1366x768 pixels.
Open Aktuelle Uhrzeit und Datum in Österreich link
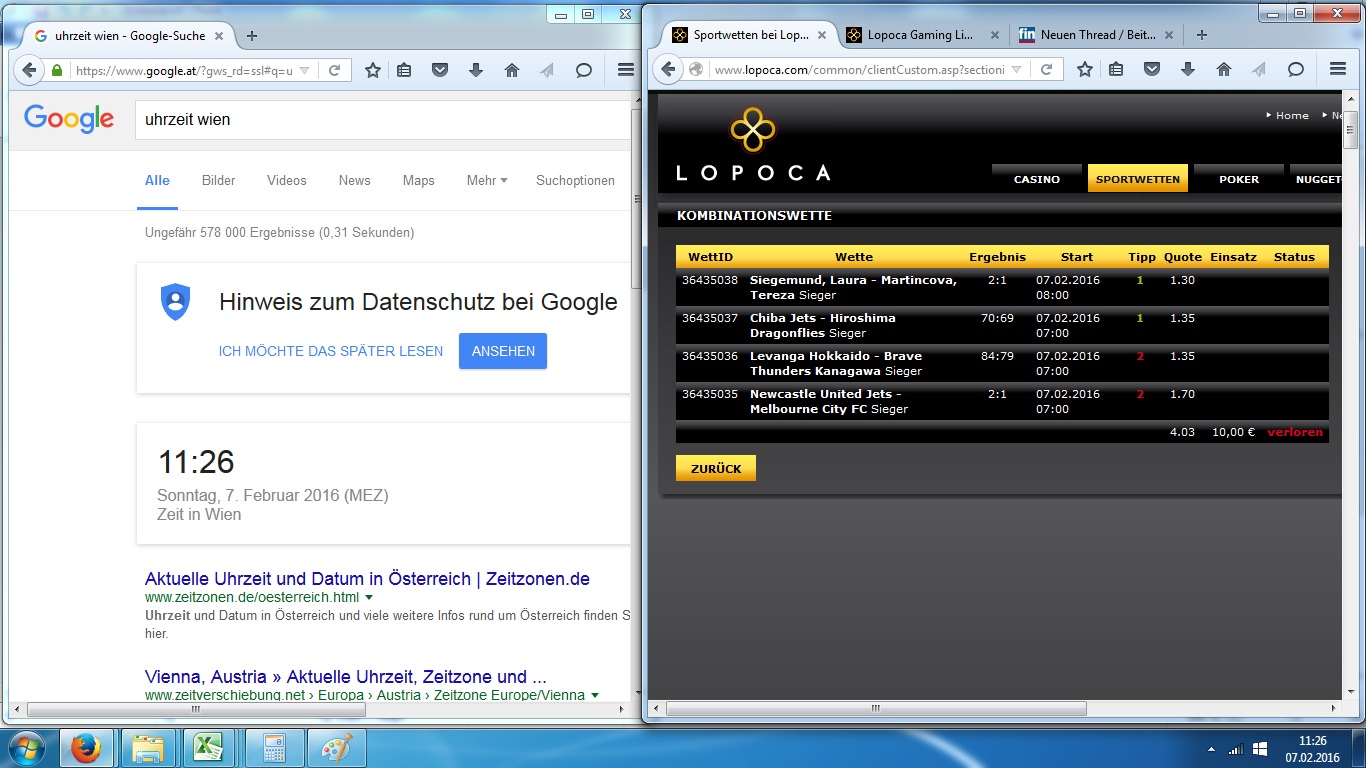point(367,579)
